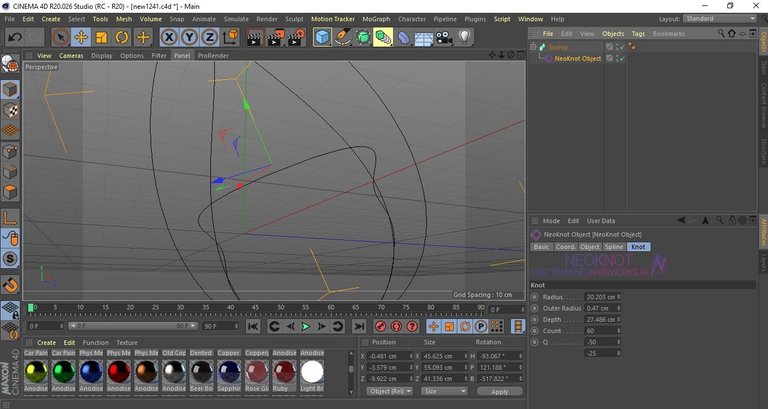The image size is (768, 409).
Task: Select the green Car Paint material
Action: point(64,373)
